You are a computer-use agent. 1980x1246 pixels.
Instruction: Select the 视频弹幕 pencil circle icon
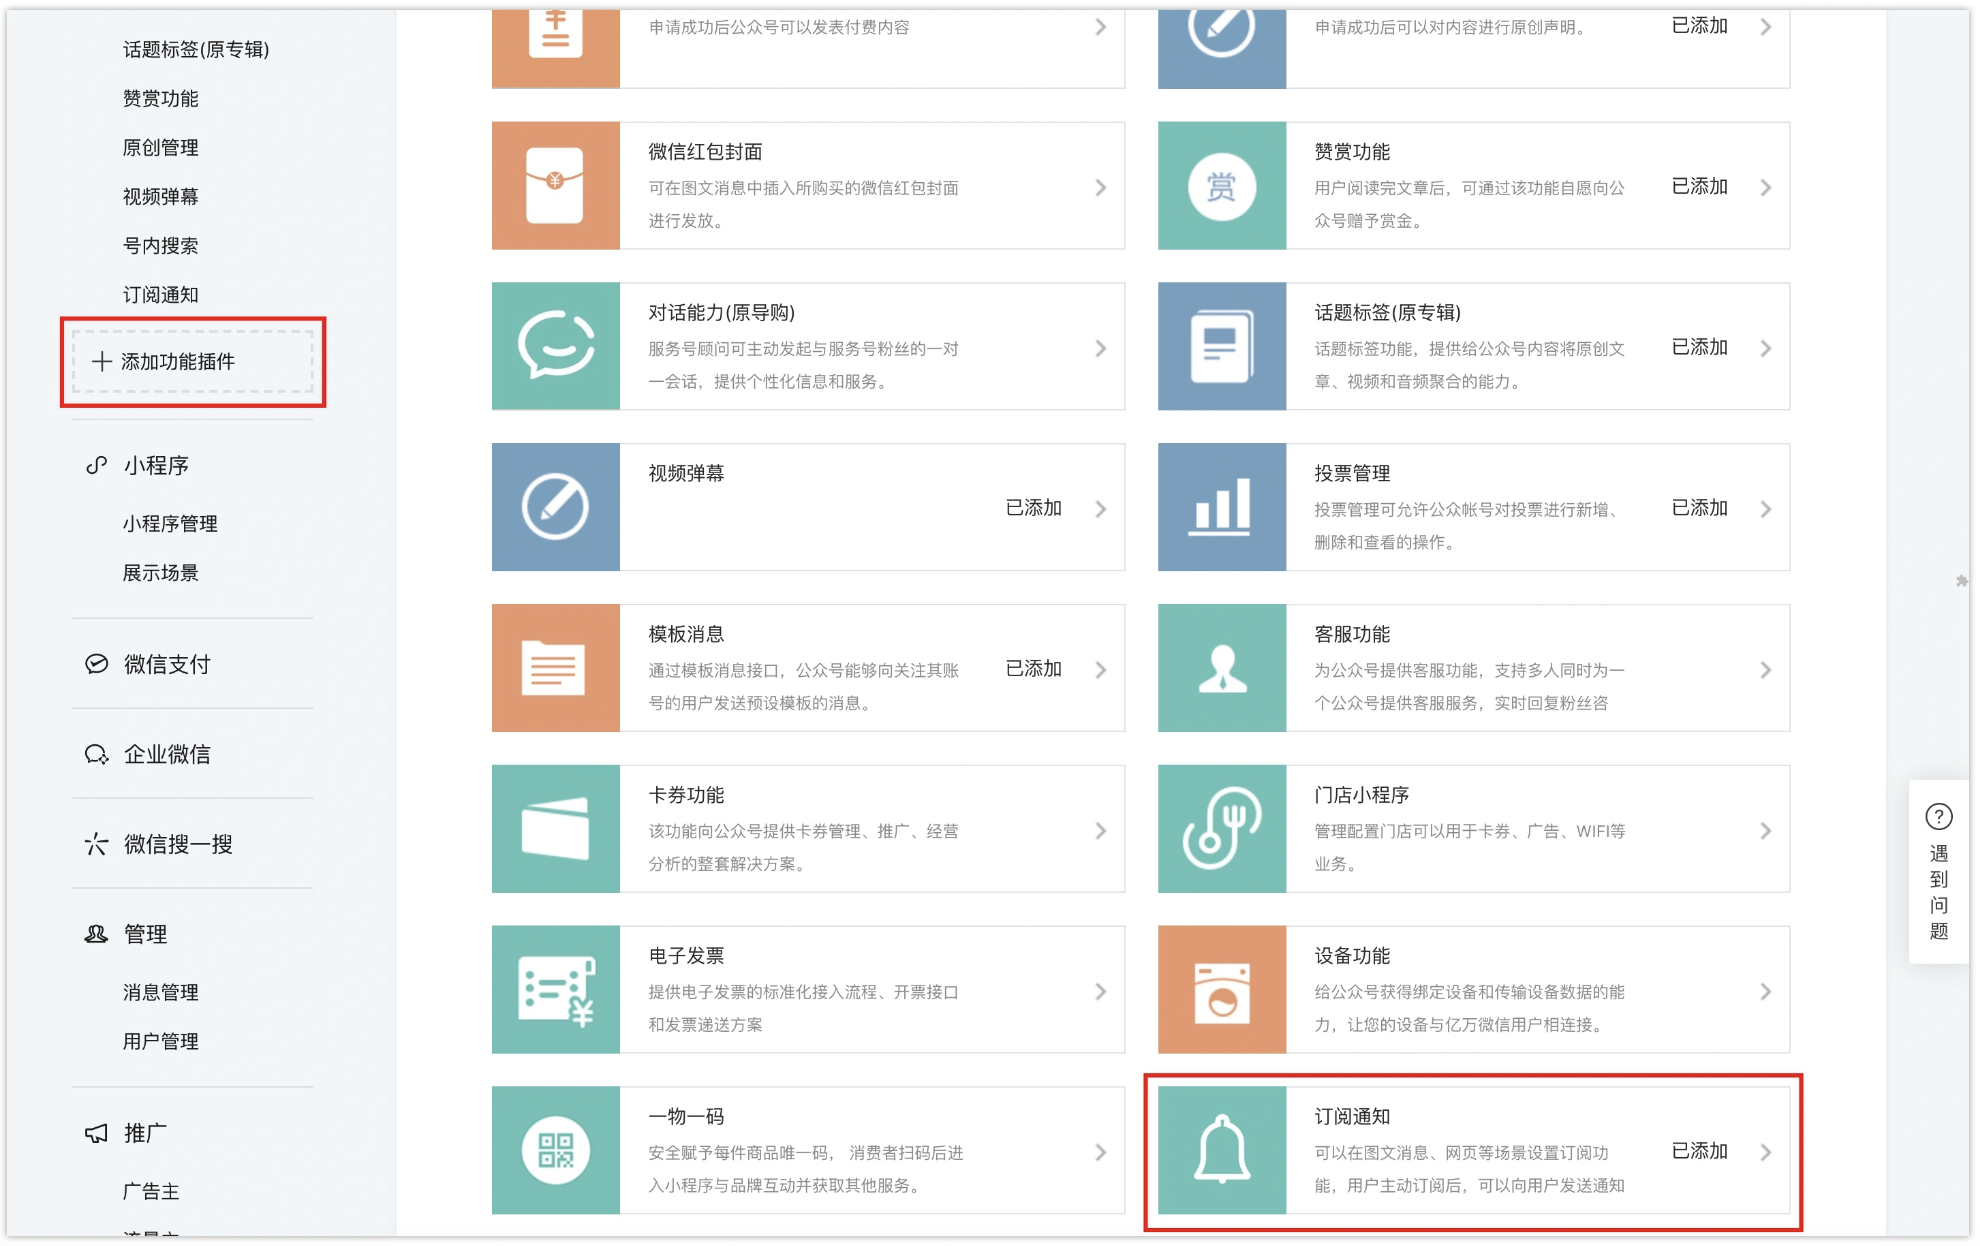coord(555,507)
